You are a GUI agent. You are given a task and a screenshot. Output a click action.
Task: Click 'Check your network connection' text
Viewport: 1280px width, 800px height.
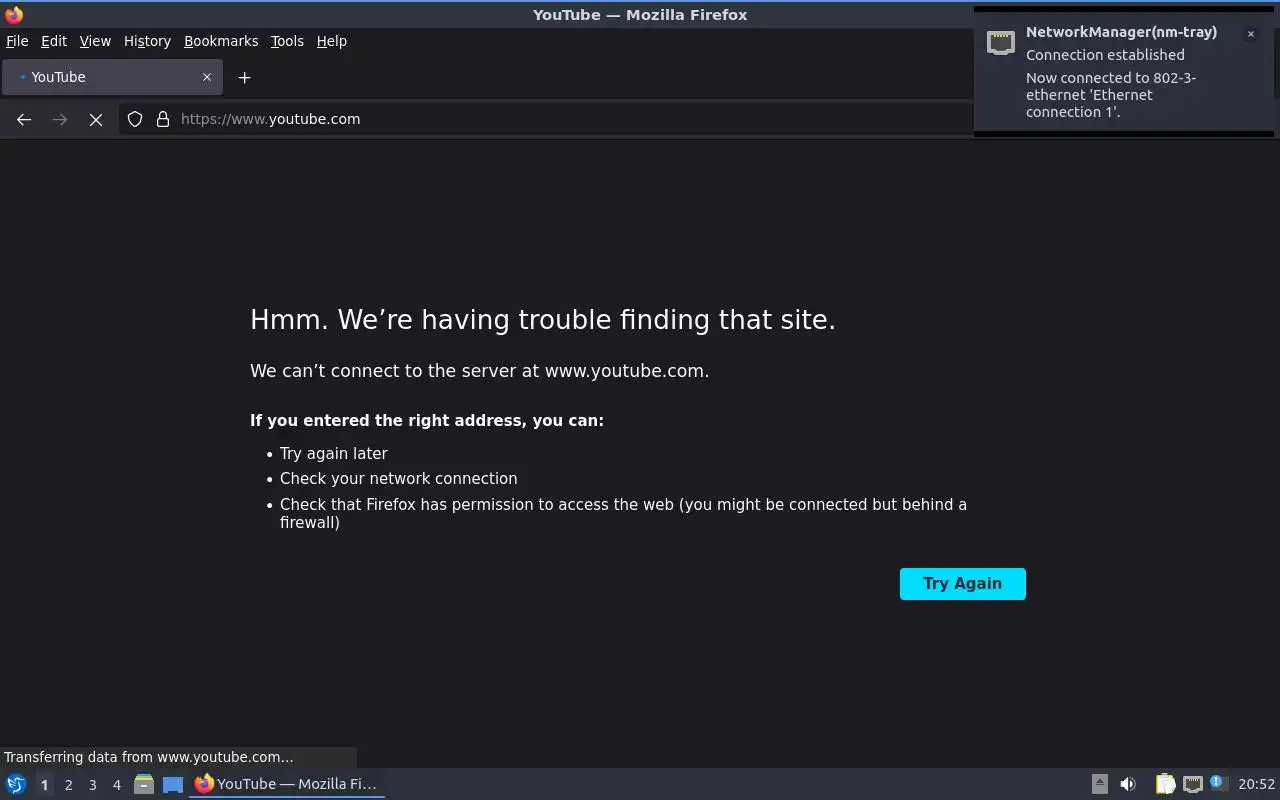point(398,478)
